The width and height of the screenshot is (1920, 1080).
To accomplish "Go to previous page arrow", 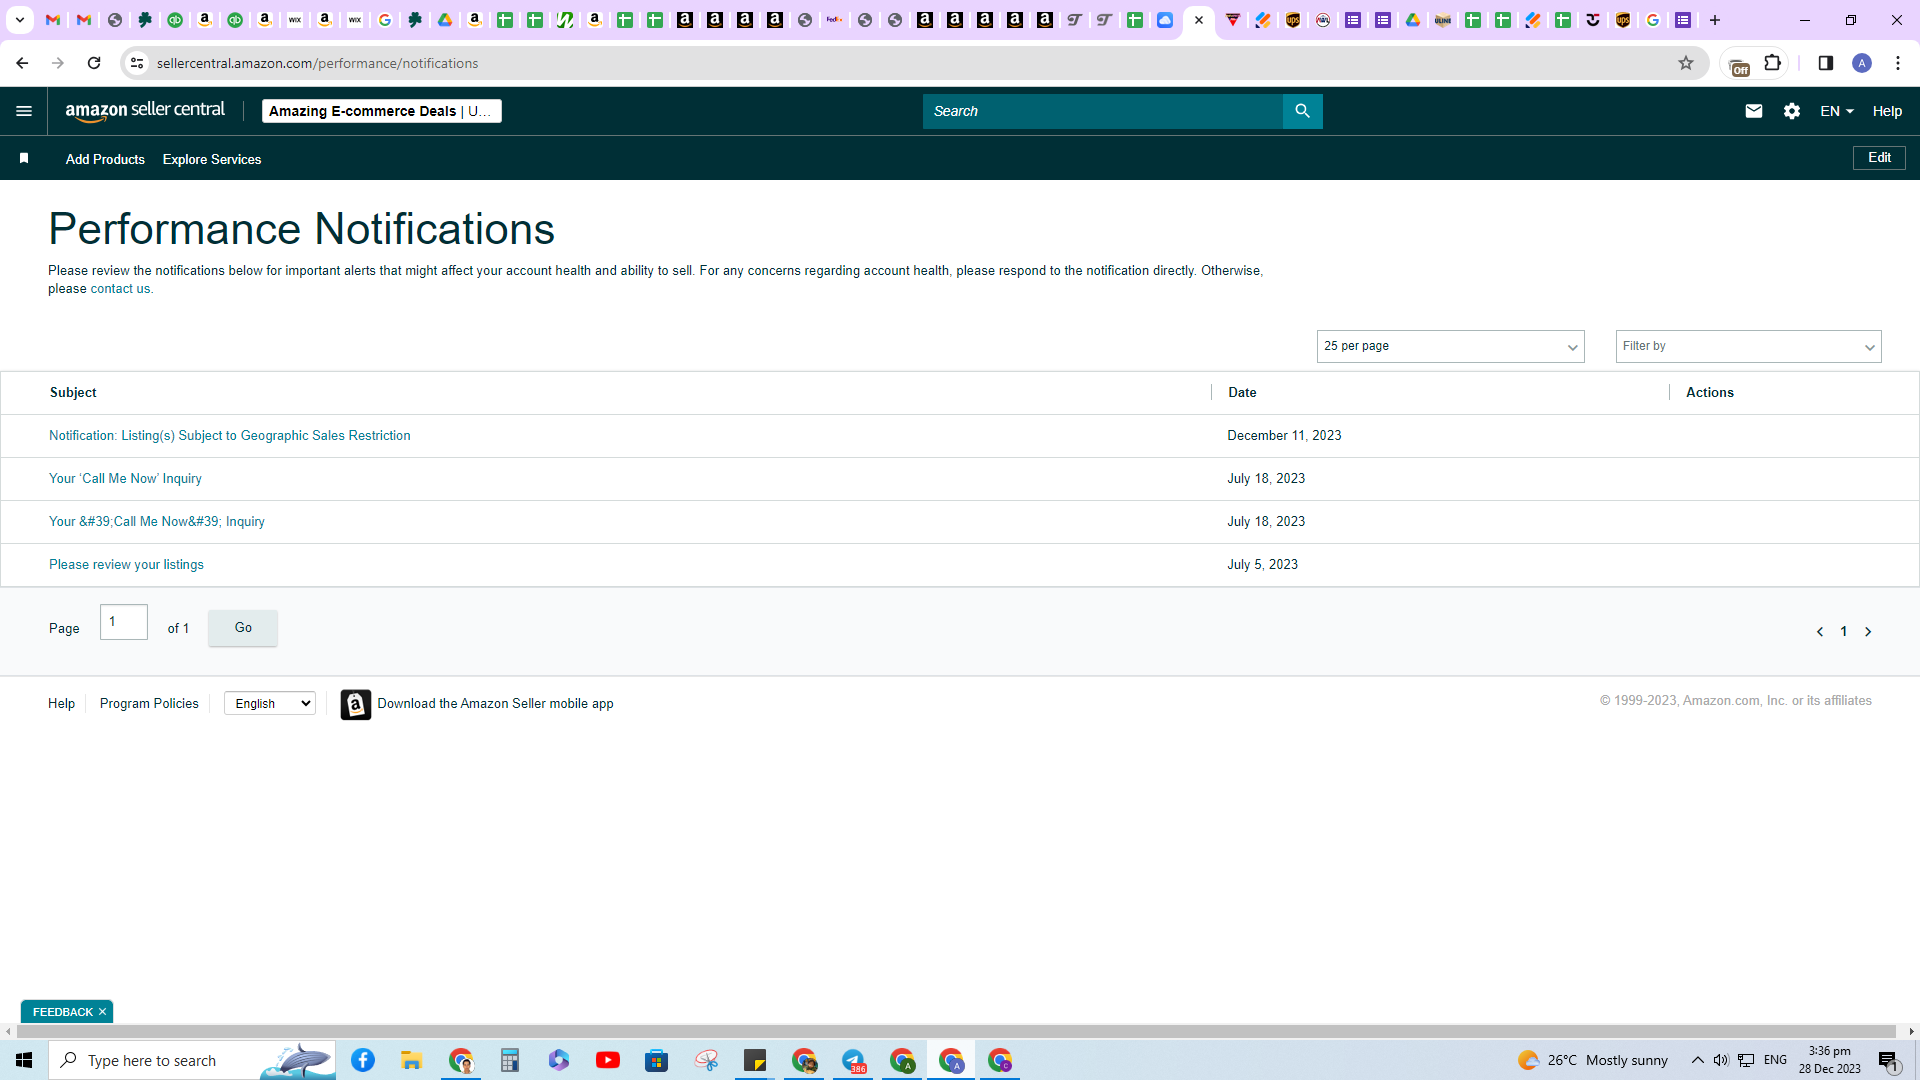I will point(1820,632).
